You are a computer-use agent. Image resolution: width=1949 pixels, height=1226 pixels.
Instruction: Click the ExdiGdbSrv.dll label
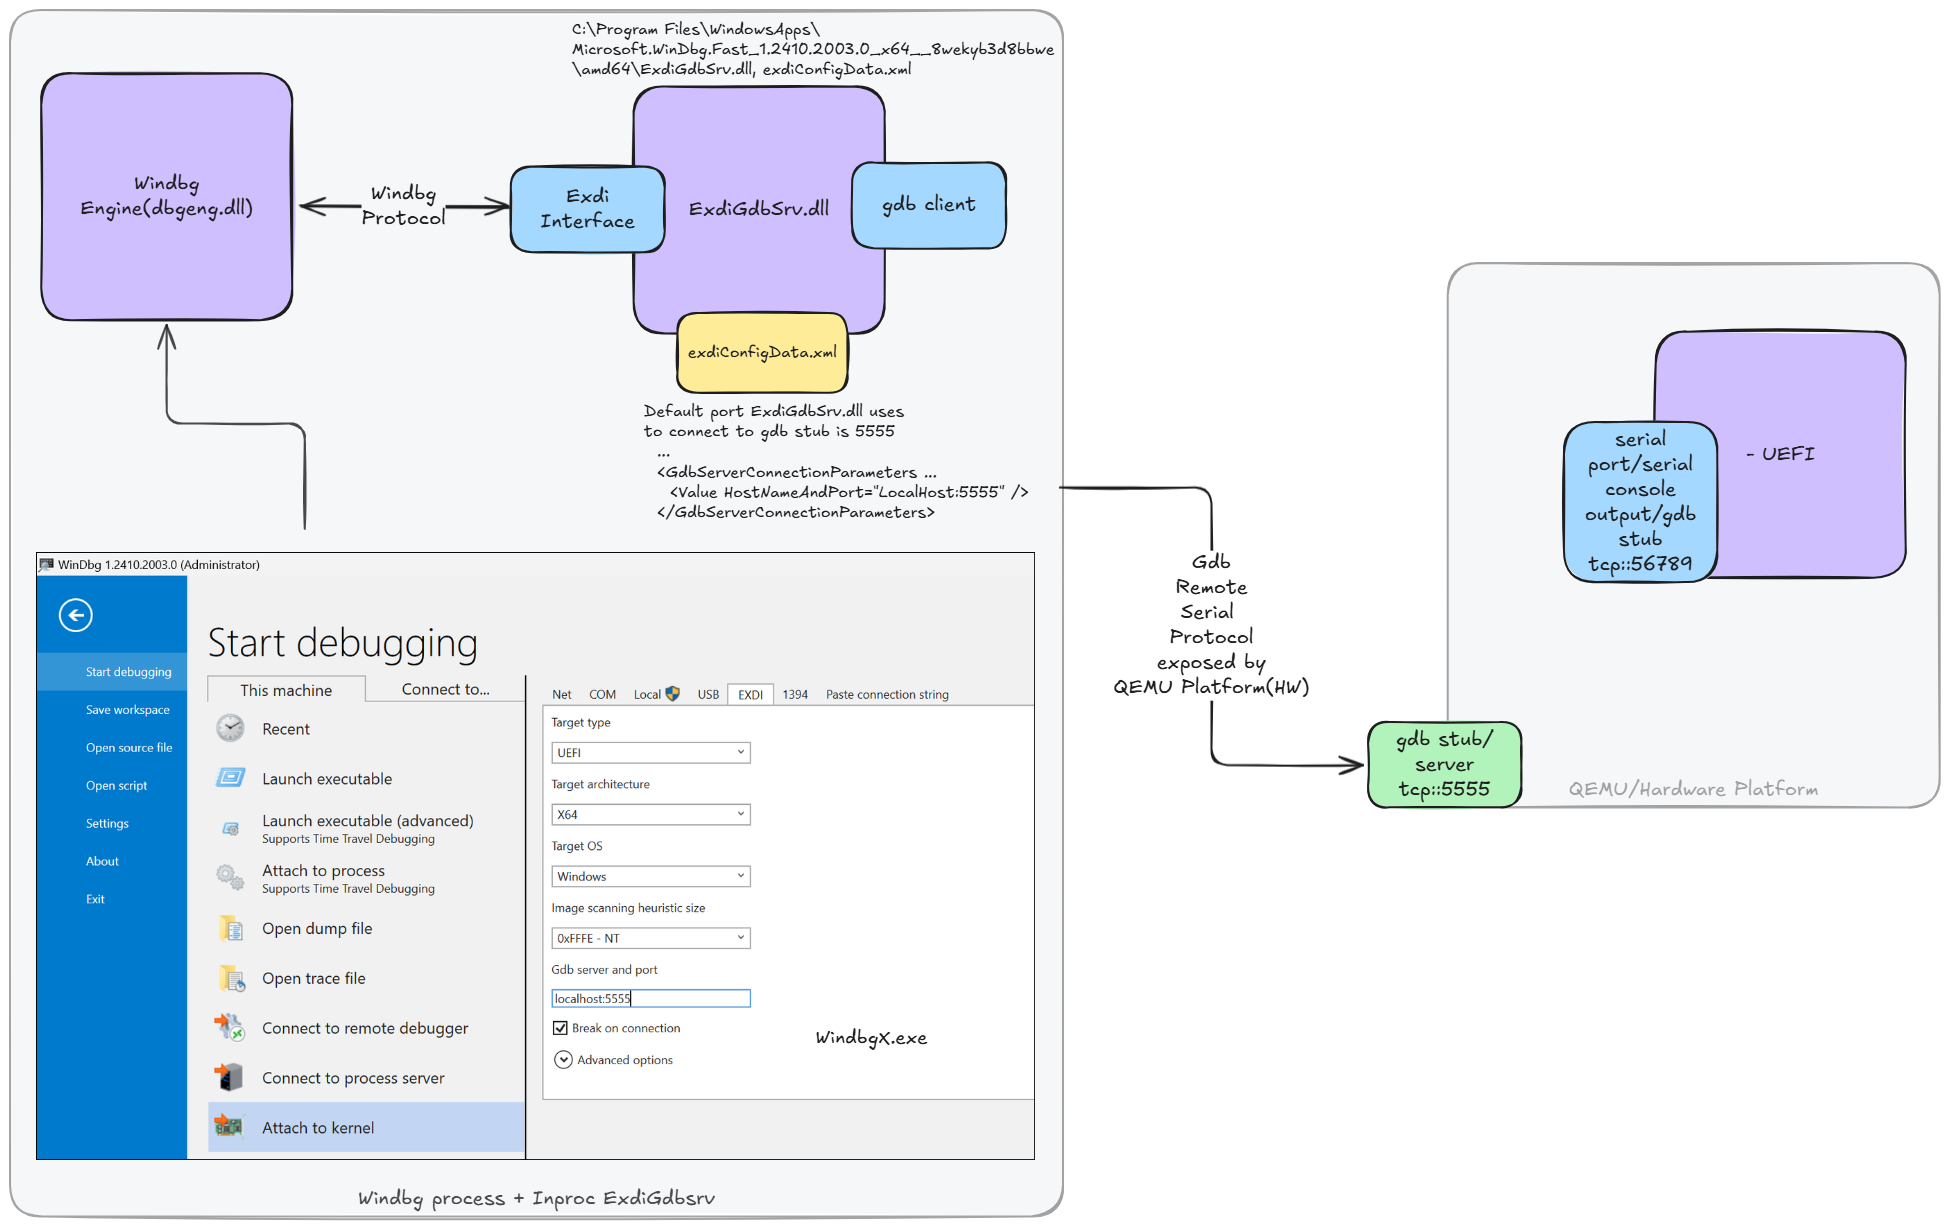[758, 208]
